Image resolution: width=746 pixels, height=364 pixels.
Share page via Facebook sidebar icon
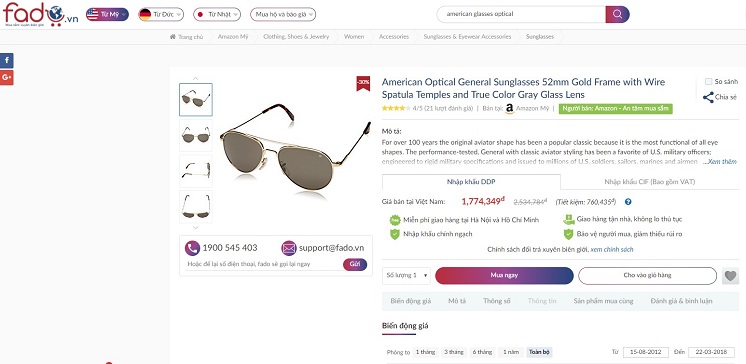(x=7, y=60)
